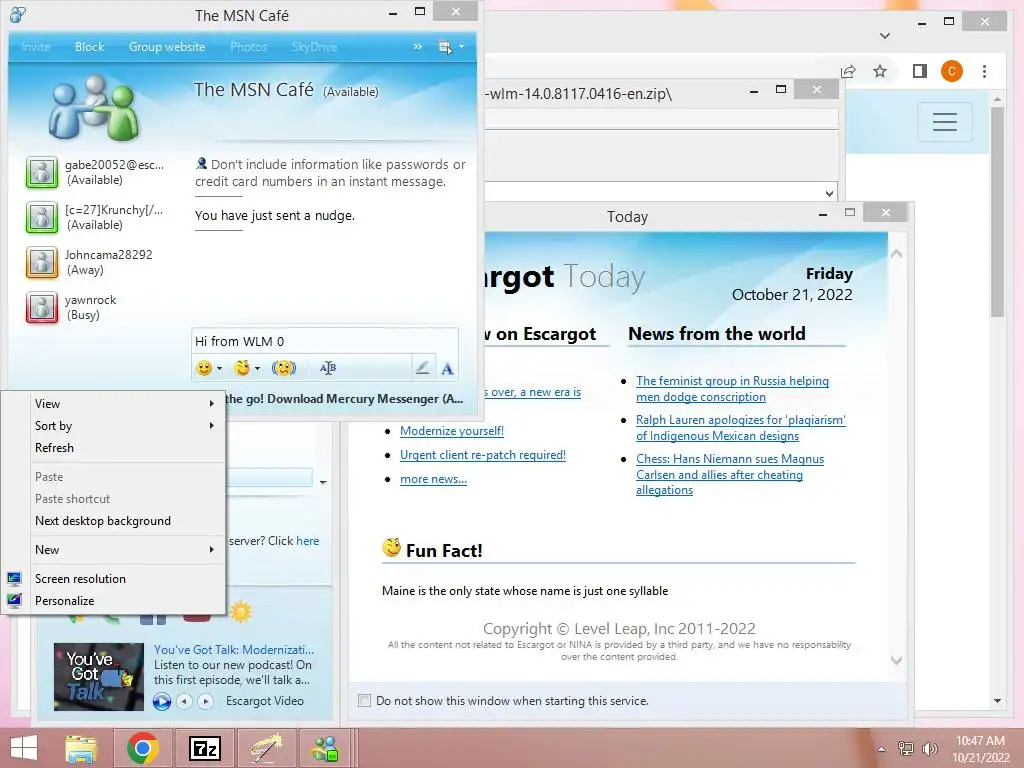Screen dimensions: 1024x768
Task: Open dropdown arrow next to show-menu icon
Action: (x=461, y=47)
